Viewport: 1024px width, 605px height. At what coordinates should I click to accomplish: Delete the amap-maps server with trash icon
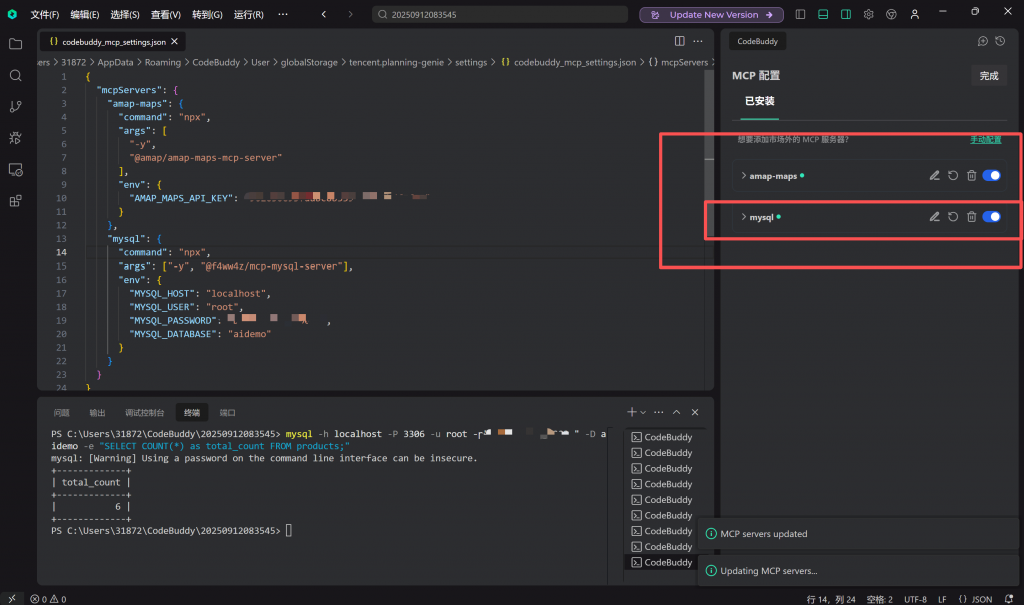click(x=971, y=176)
